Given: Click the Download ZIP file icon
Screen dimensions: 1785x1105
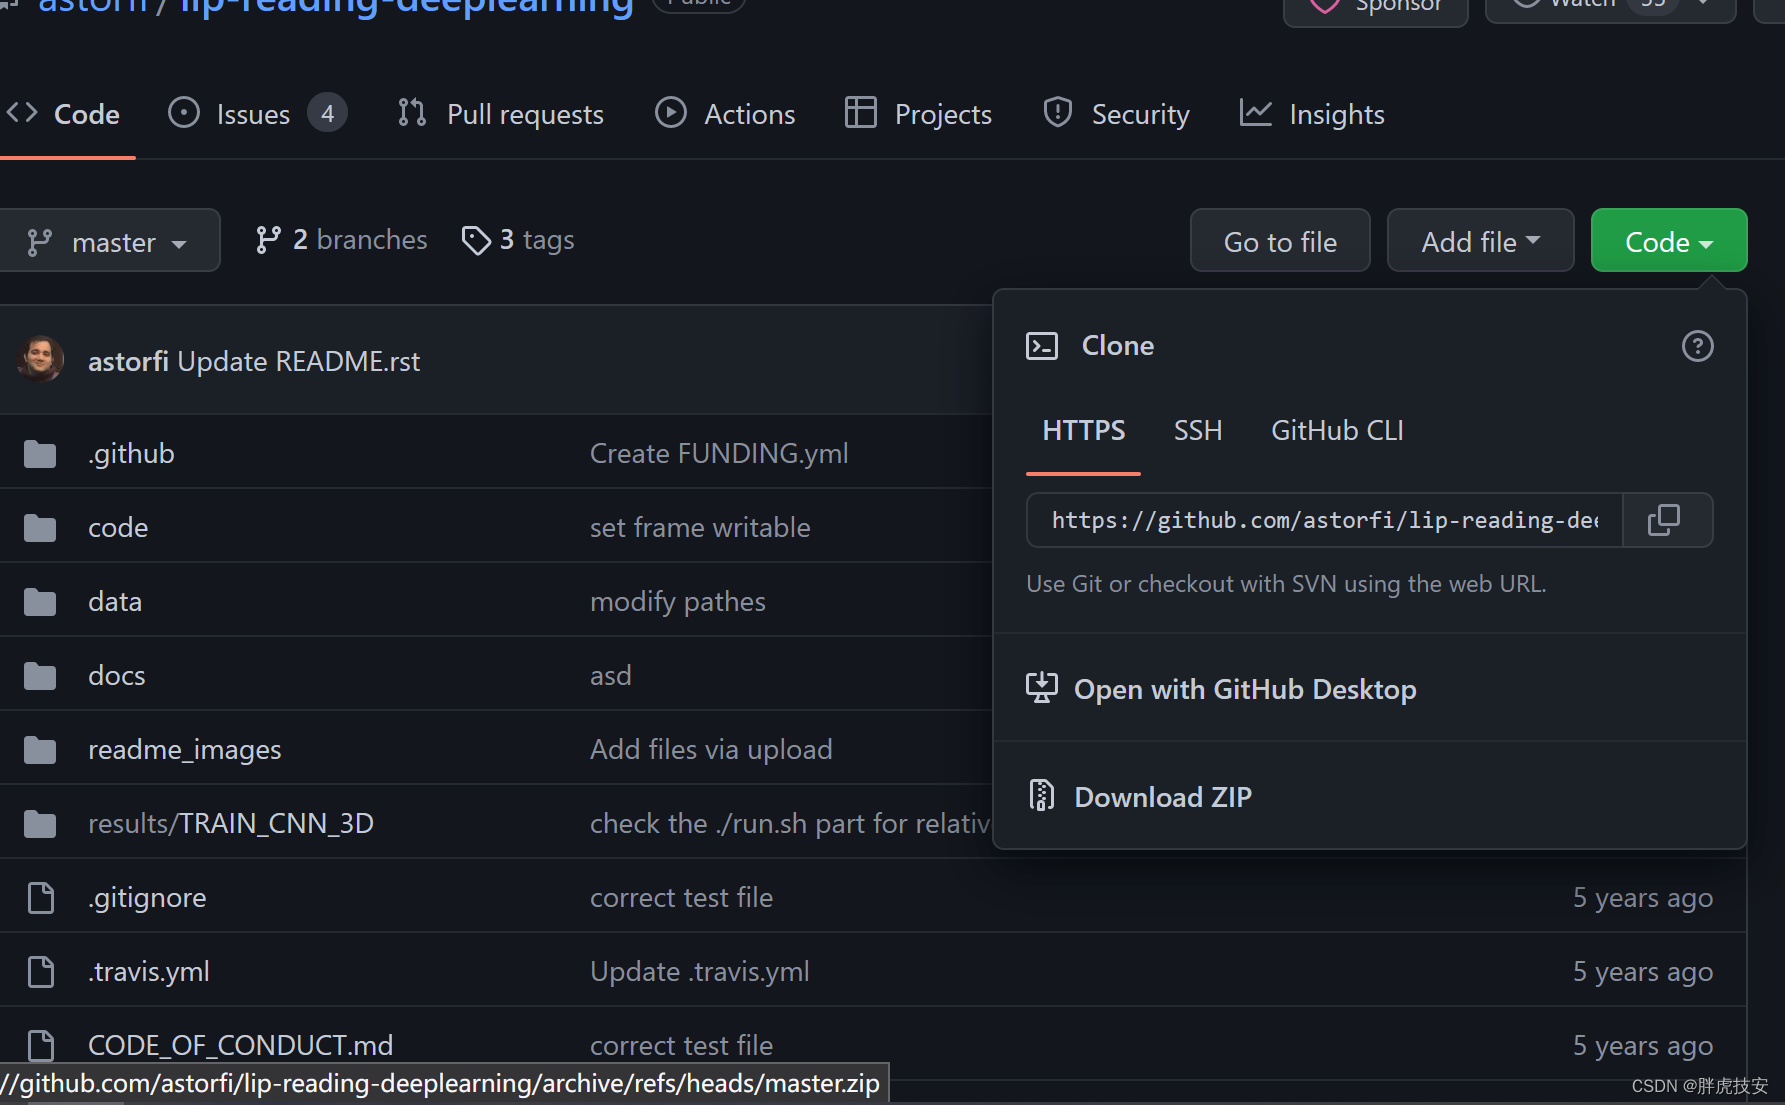Looking at the screenshot, I should pyautogui.click(x=1042, y=796).
